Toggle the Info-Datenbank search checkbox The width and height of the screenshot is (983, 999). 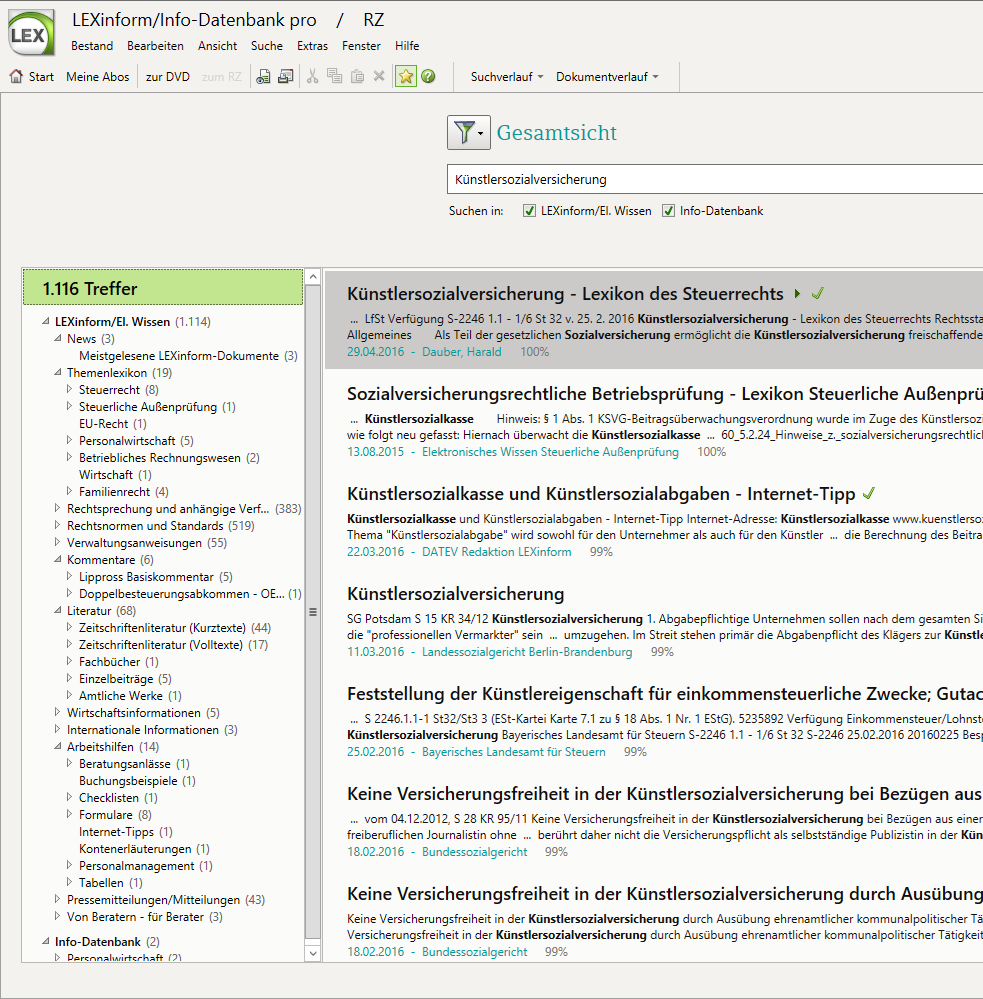pos(669,211)
